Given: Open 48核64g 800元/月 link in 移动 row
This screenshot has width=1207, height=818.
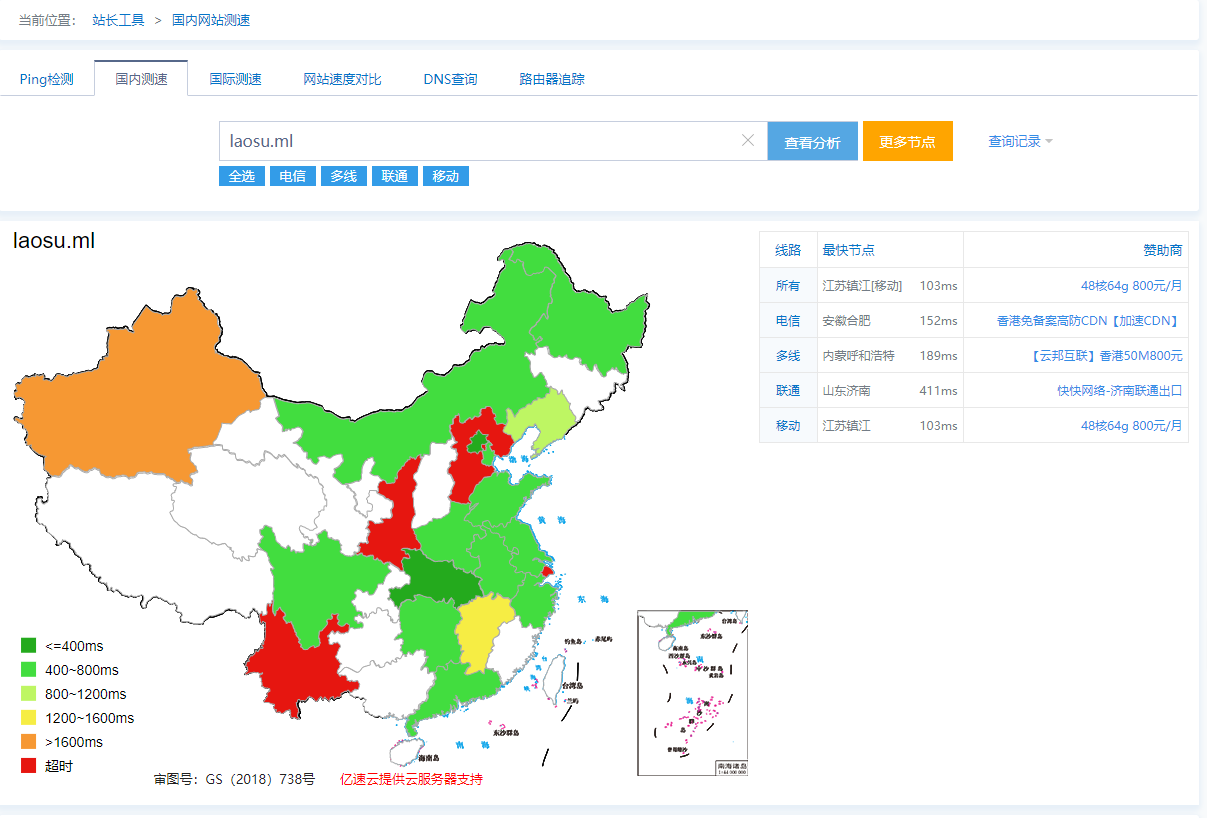Looking at the screenshot, I should [x=1132, y=426].
